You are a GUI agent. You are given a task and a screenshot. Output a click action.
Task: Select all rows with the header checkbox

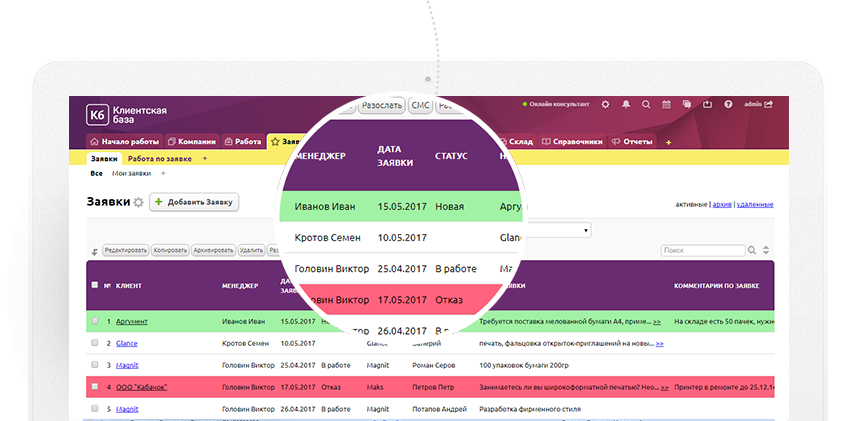click(x=95, y=285)
